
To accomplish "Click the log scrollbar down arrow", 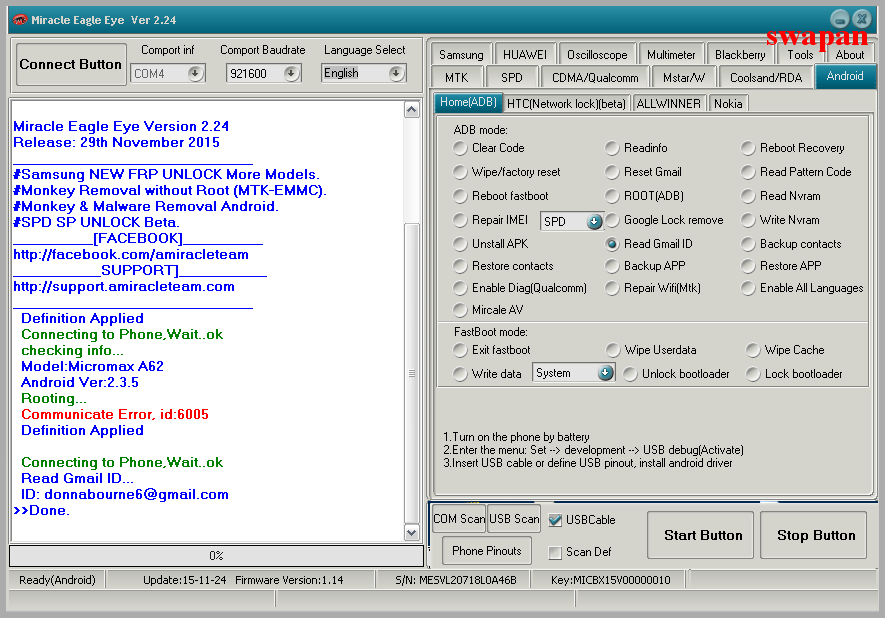I will pyautogui.click(x=412, y=532).
